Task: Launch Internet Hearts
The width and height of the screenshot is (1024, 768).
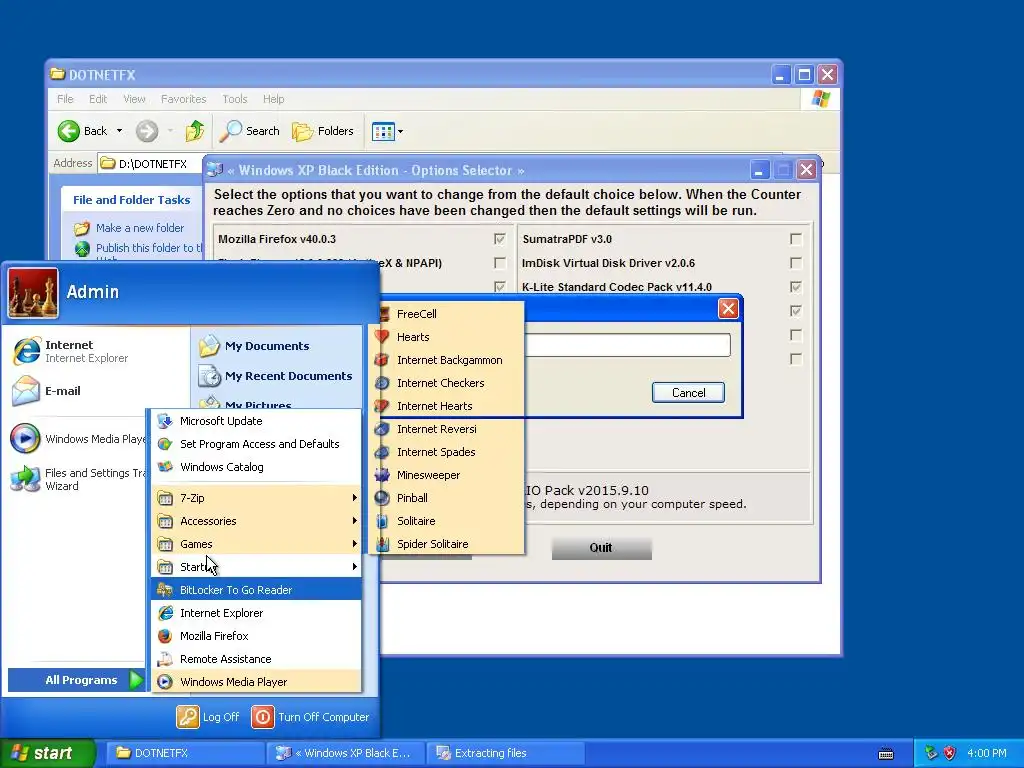Action: 447,406
